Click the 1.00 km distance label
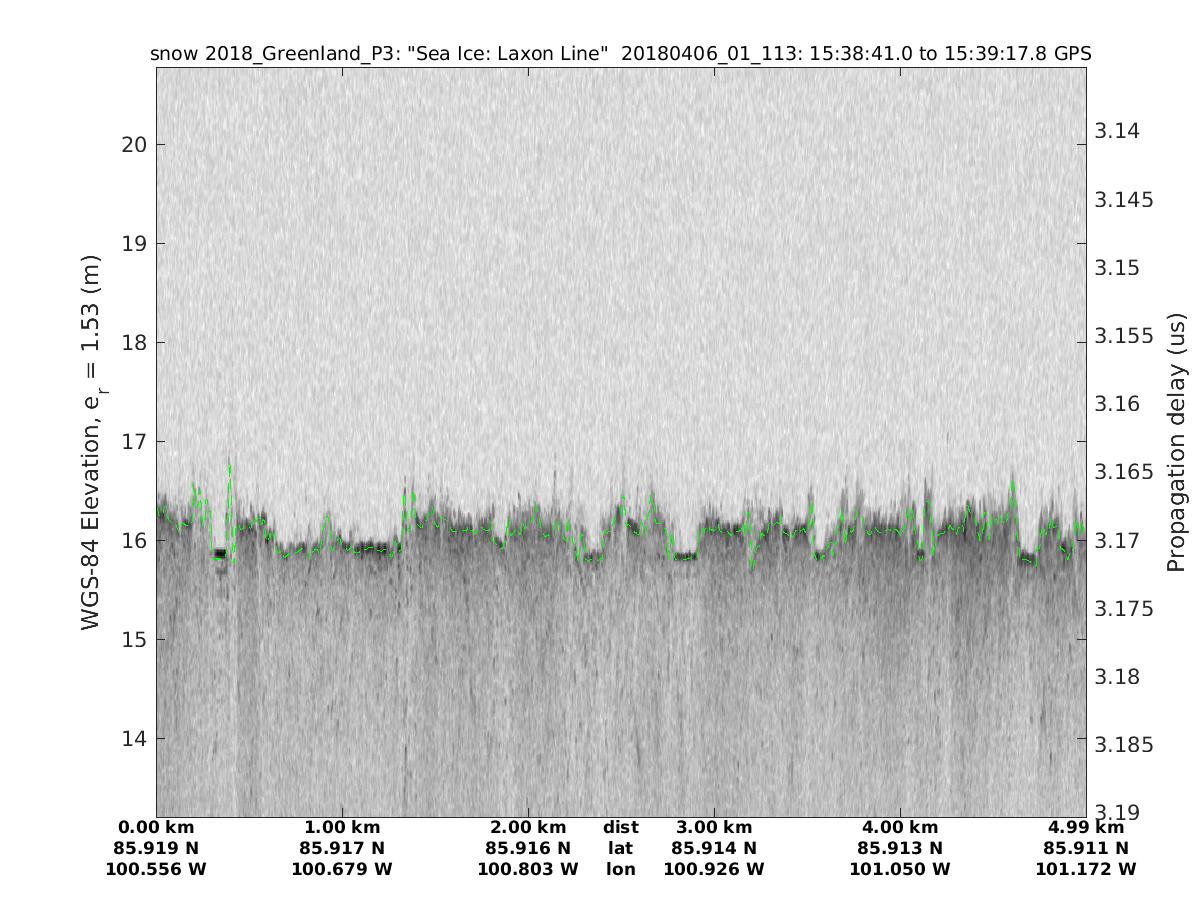 click(342, 828)
